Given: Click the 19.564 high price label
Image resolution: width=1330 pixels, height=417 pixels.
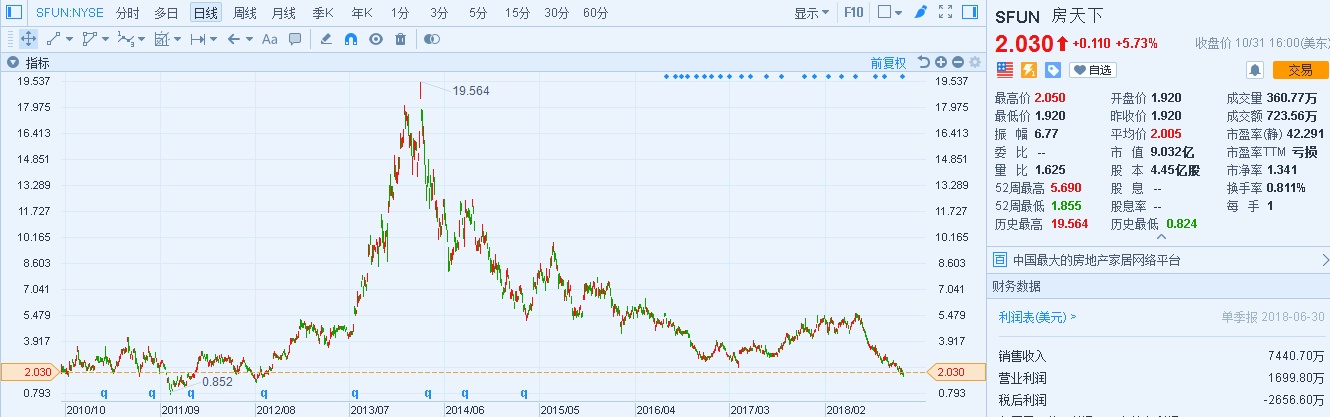Looking at the screenshot, I should click(x=471, y=90).
